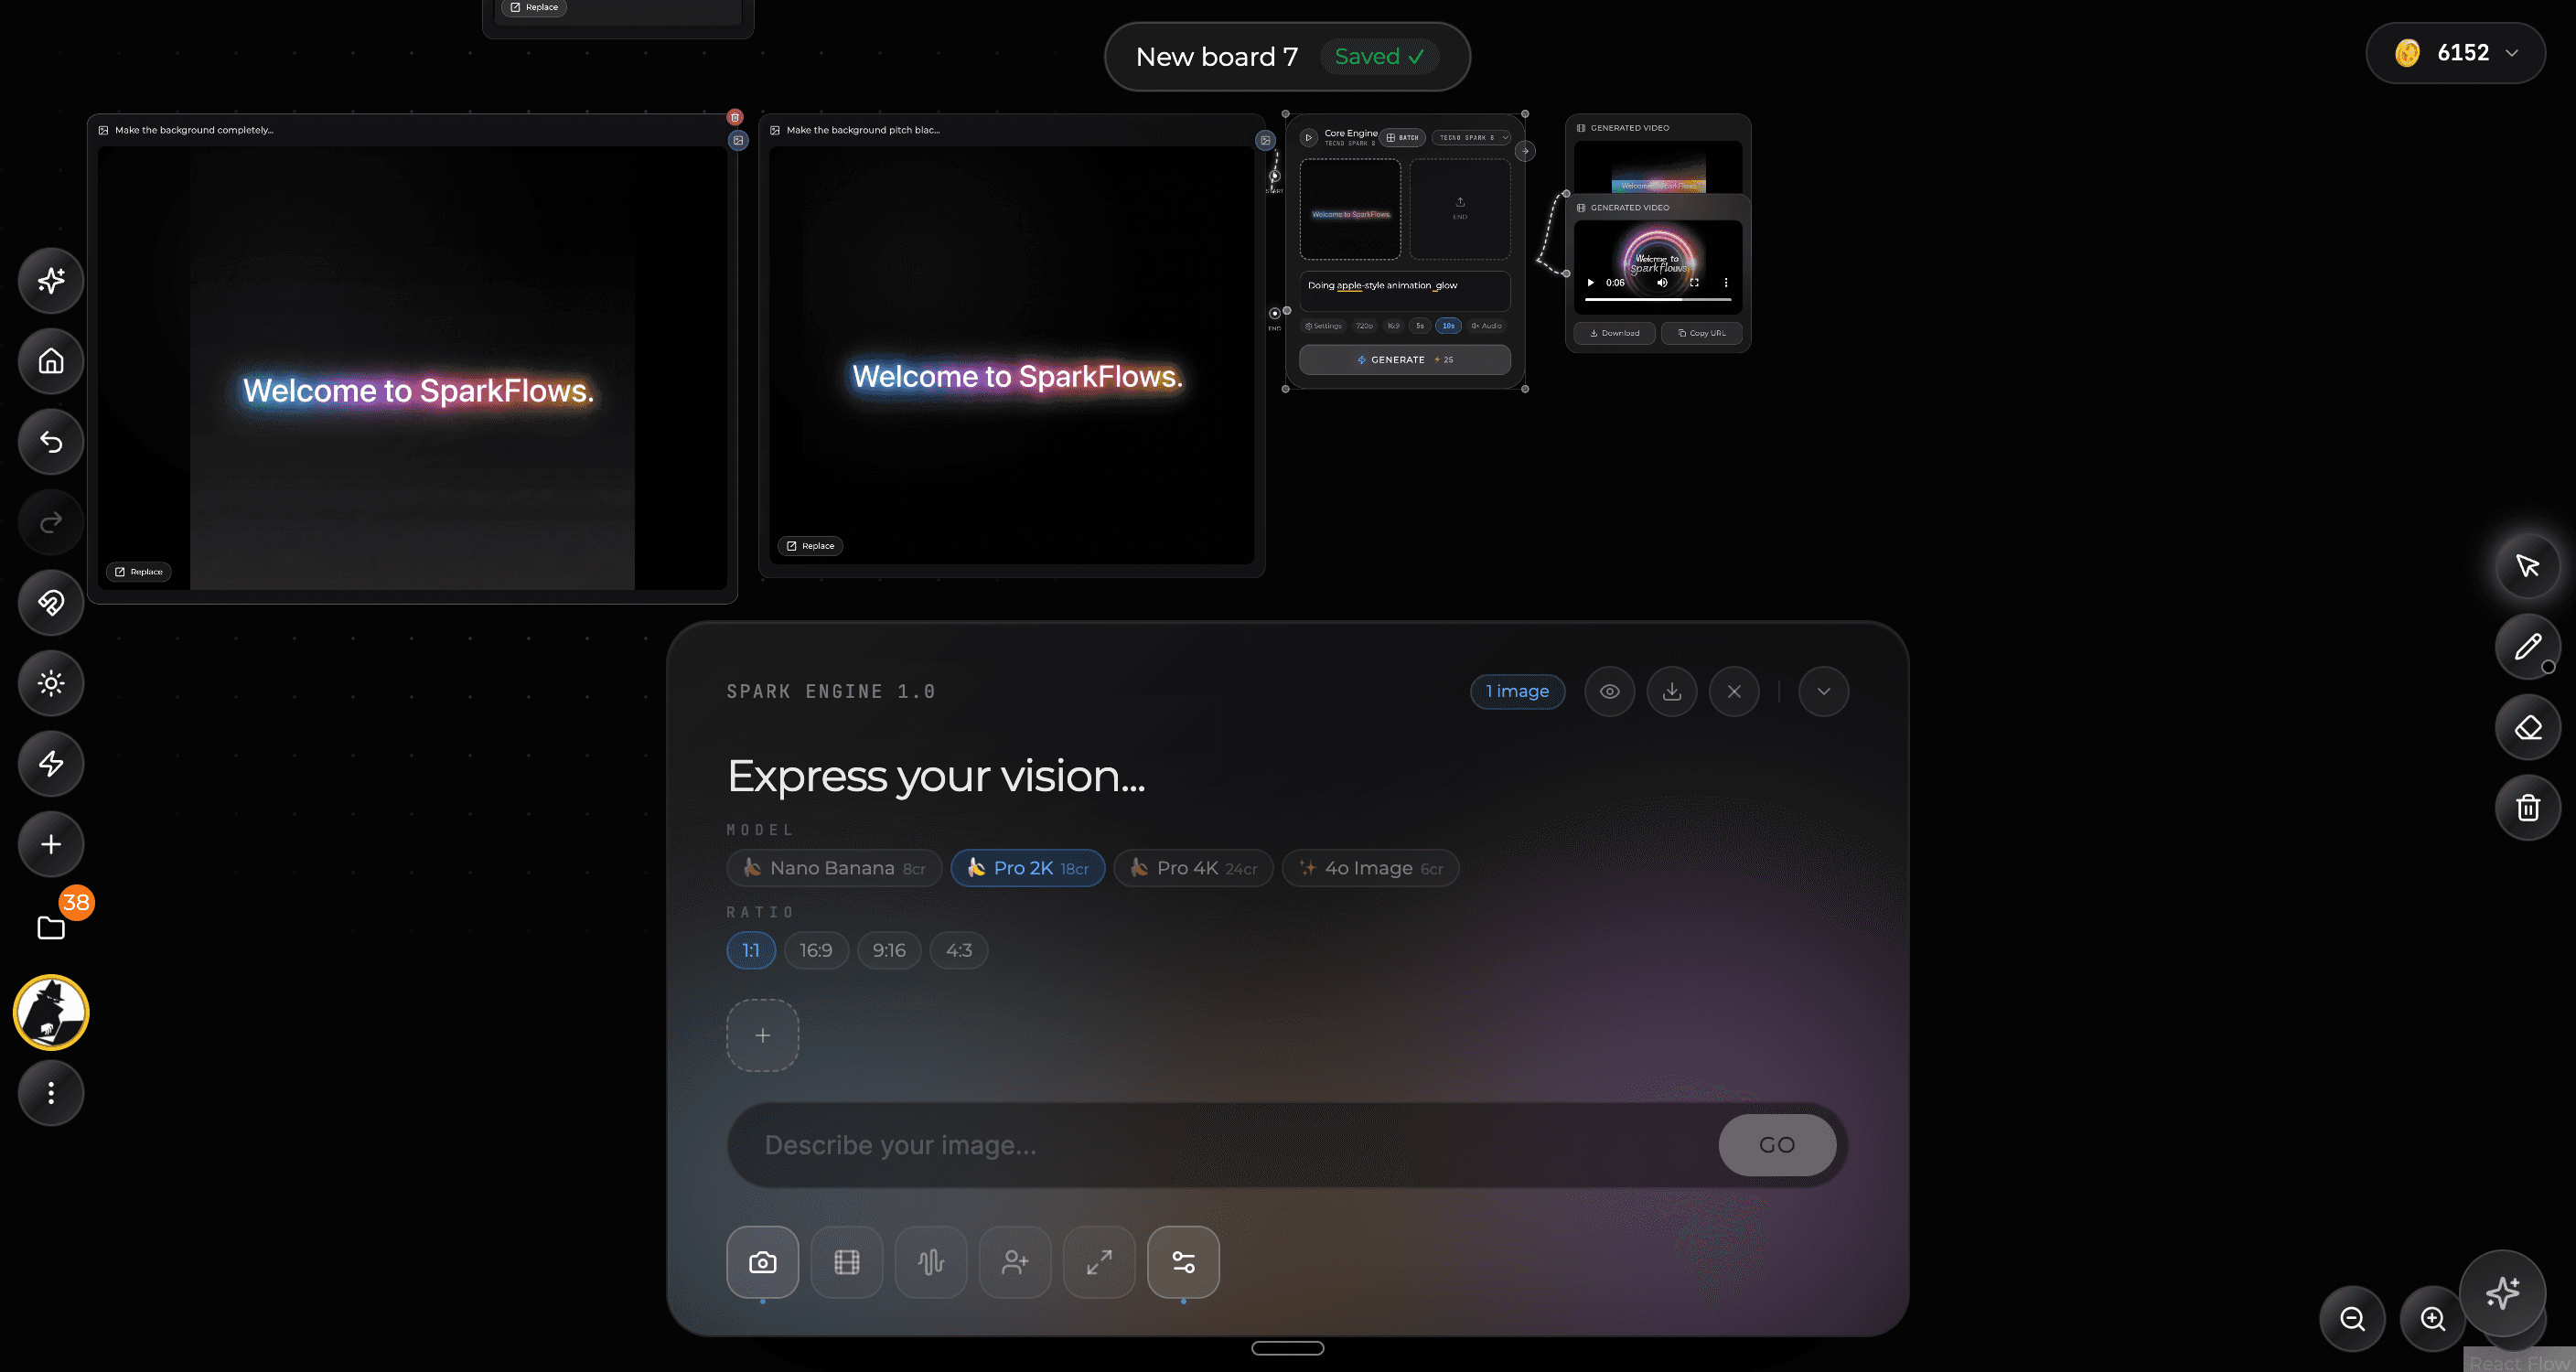Collapse the Spark Engine panel chevron

click(1823, 691)
